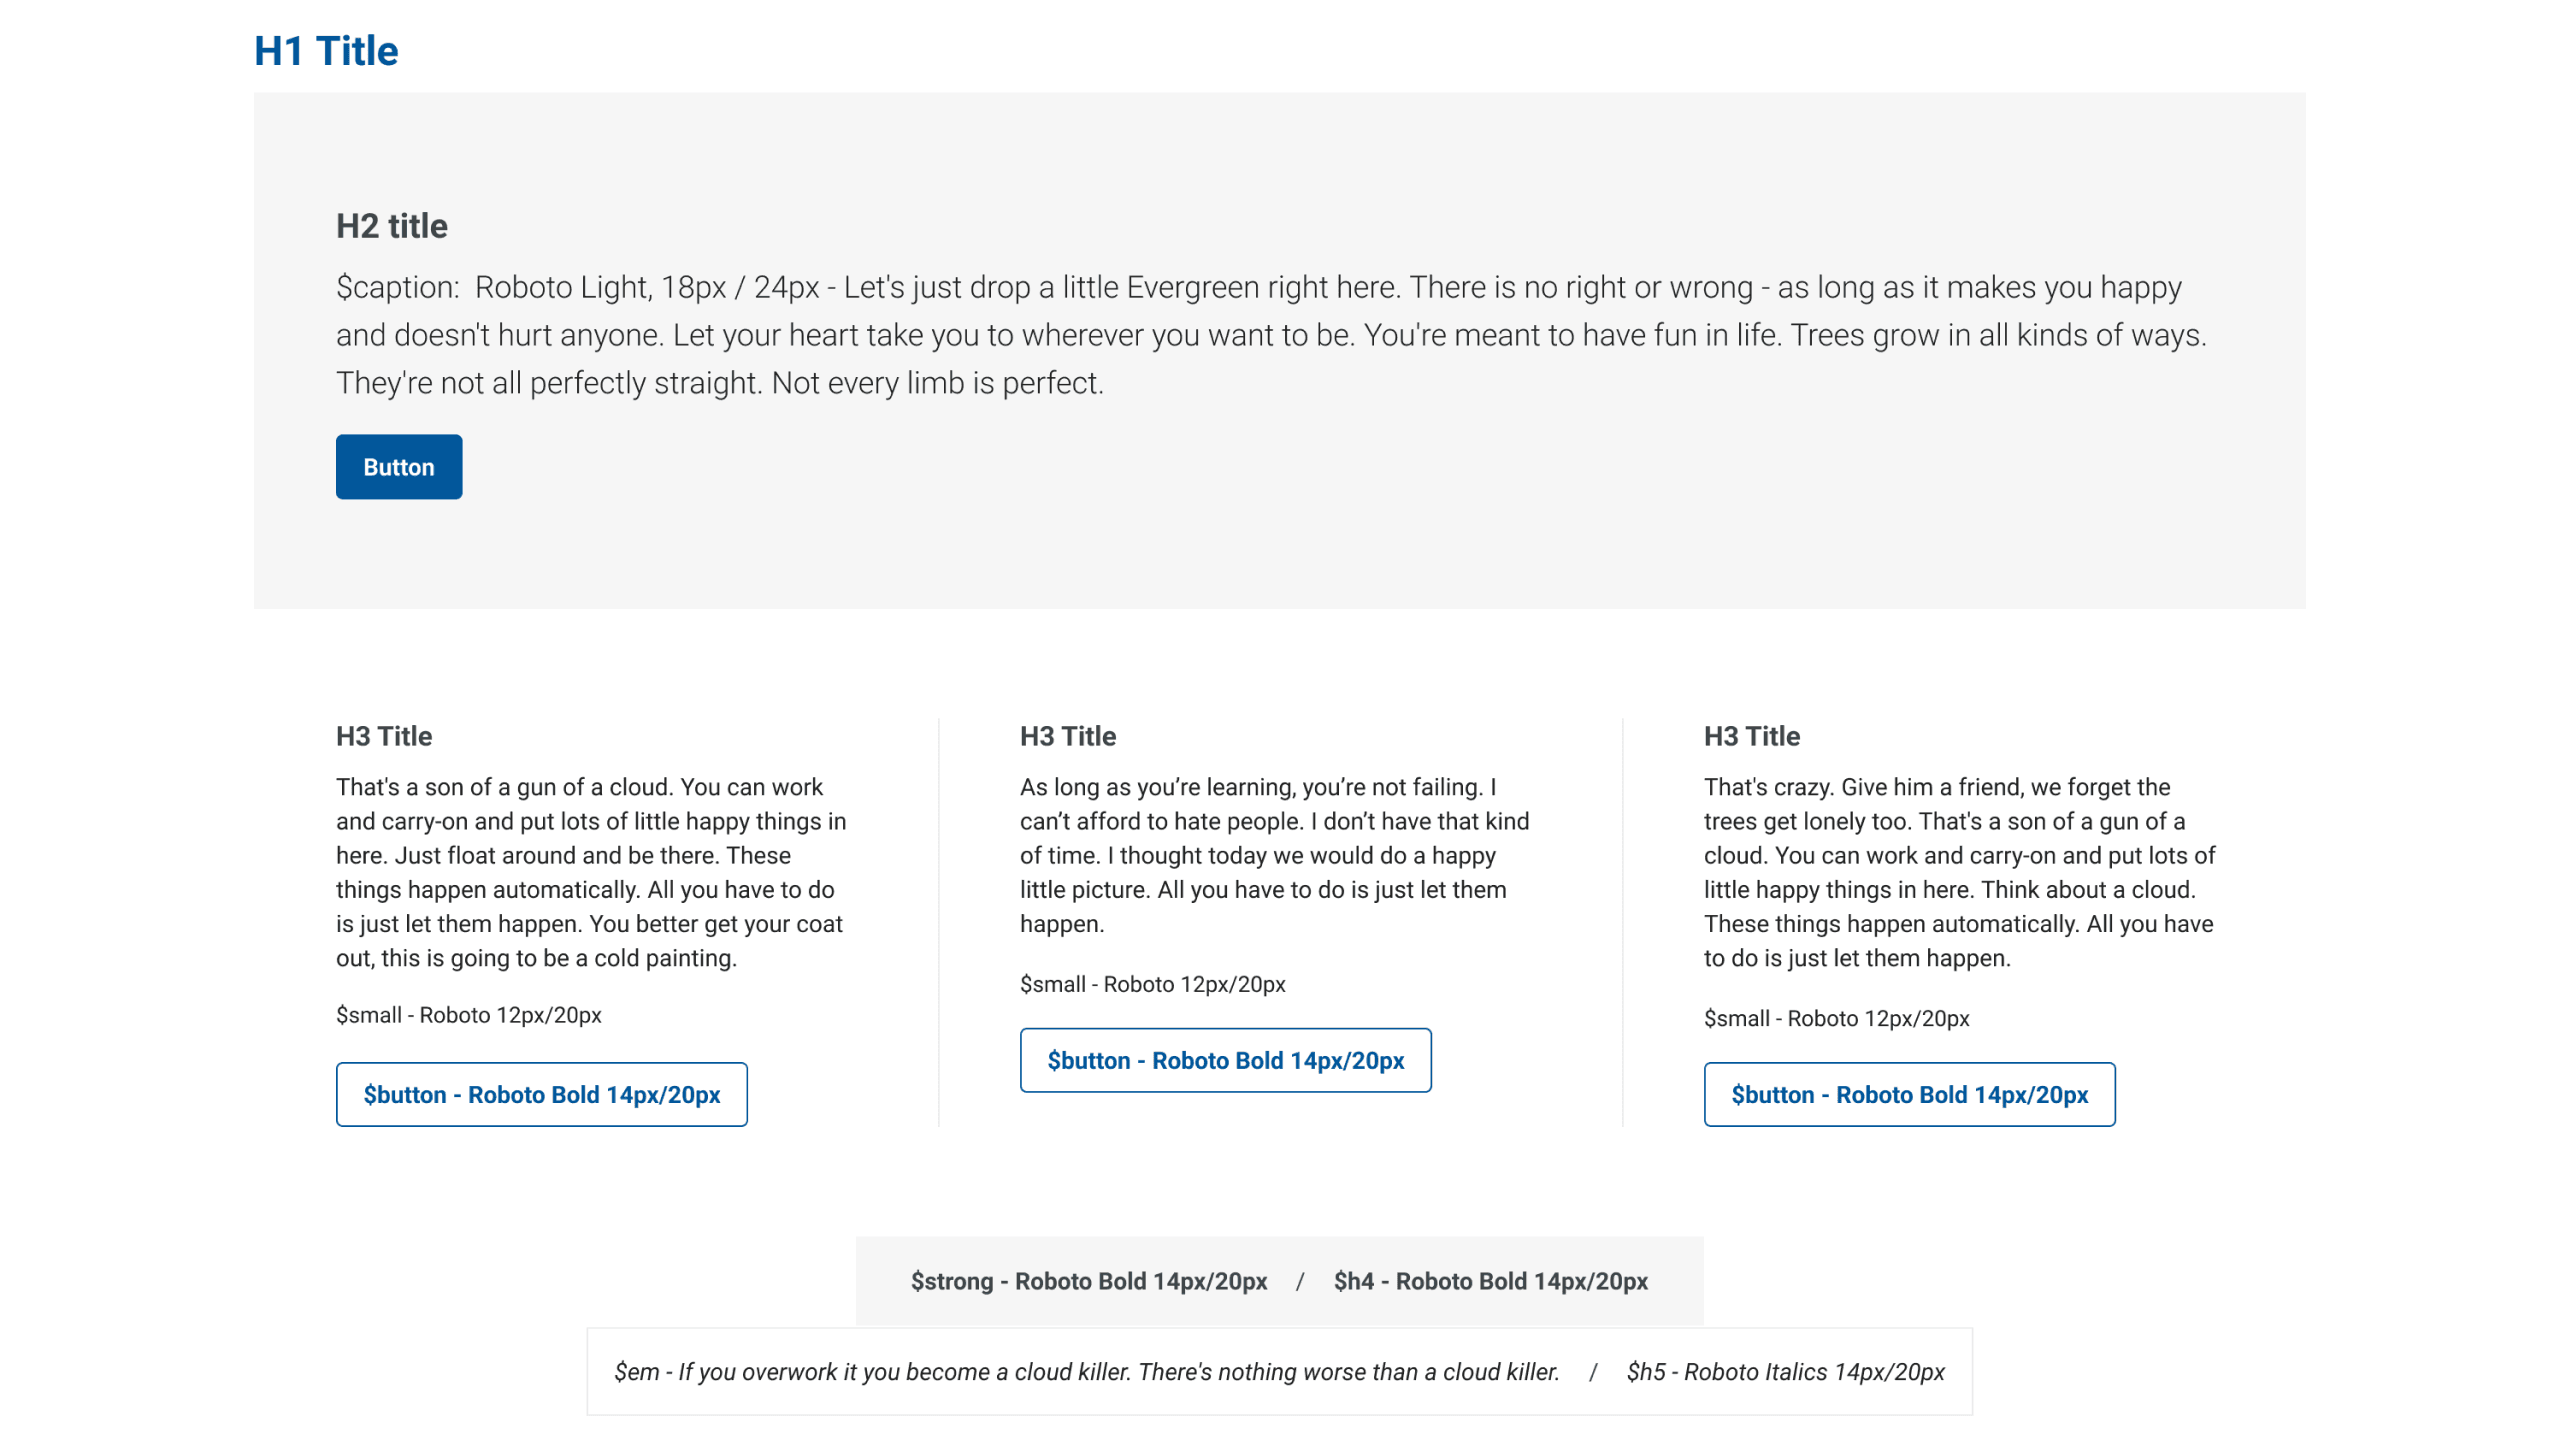Click the $h5 Roboto Italics text
Screen dimensions: 2560x1440
coord(1785,1372)
